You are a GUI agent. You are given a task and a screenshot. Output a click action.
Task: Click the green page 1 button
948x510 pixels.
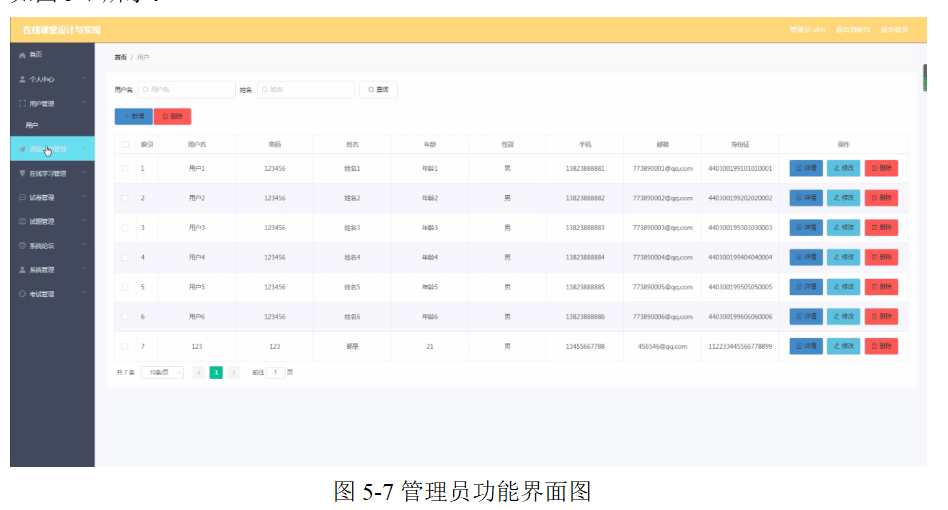(216, 373)
